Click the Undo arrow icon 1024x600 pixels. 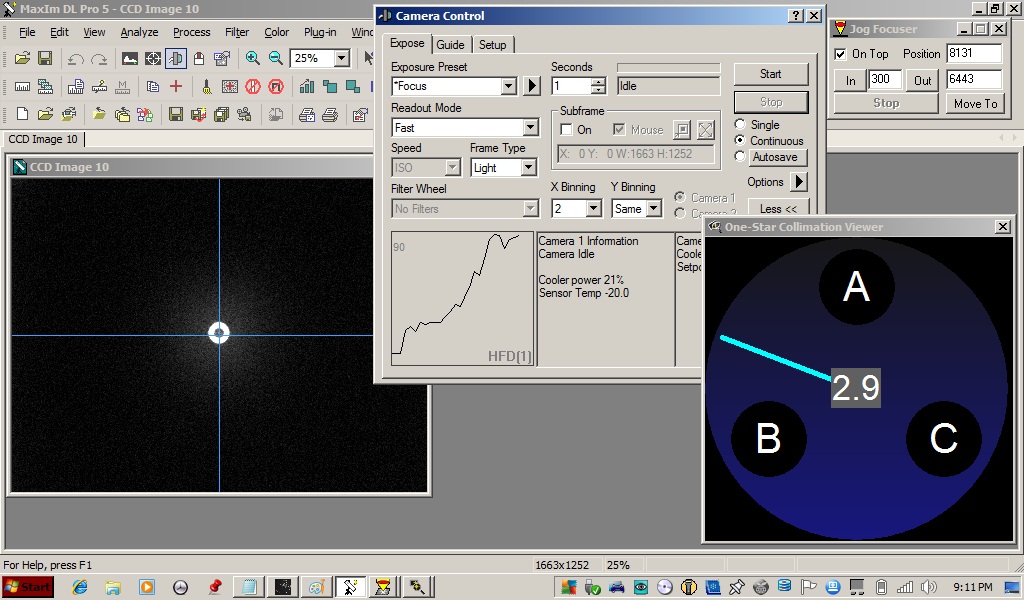click(76, 59)
